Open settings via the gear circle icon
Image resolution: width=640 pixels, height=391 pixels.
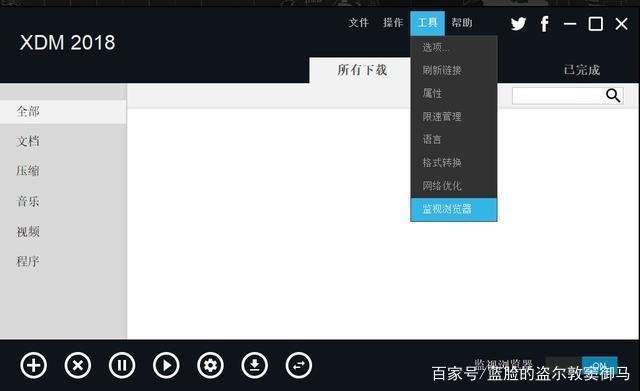(210, 365)
